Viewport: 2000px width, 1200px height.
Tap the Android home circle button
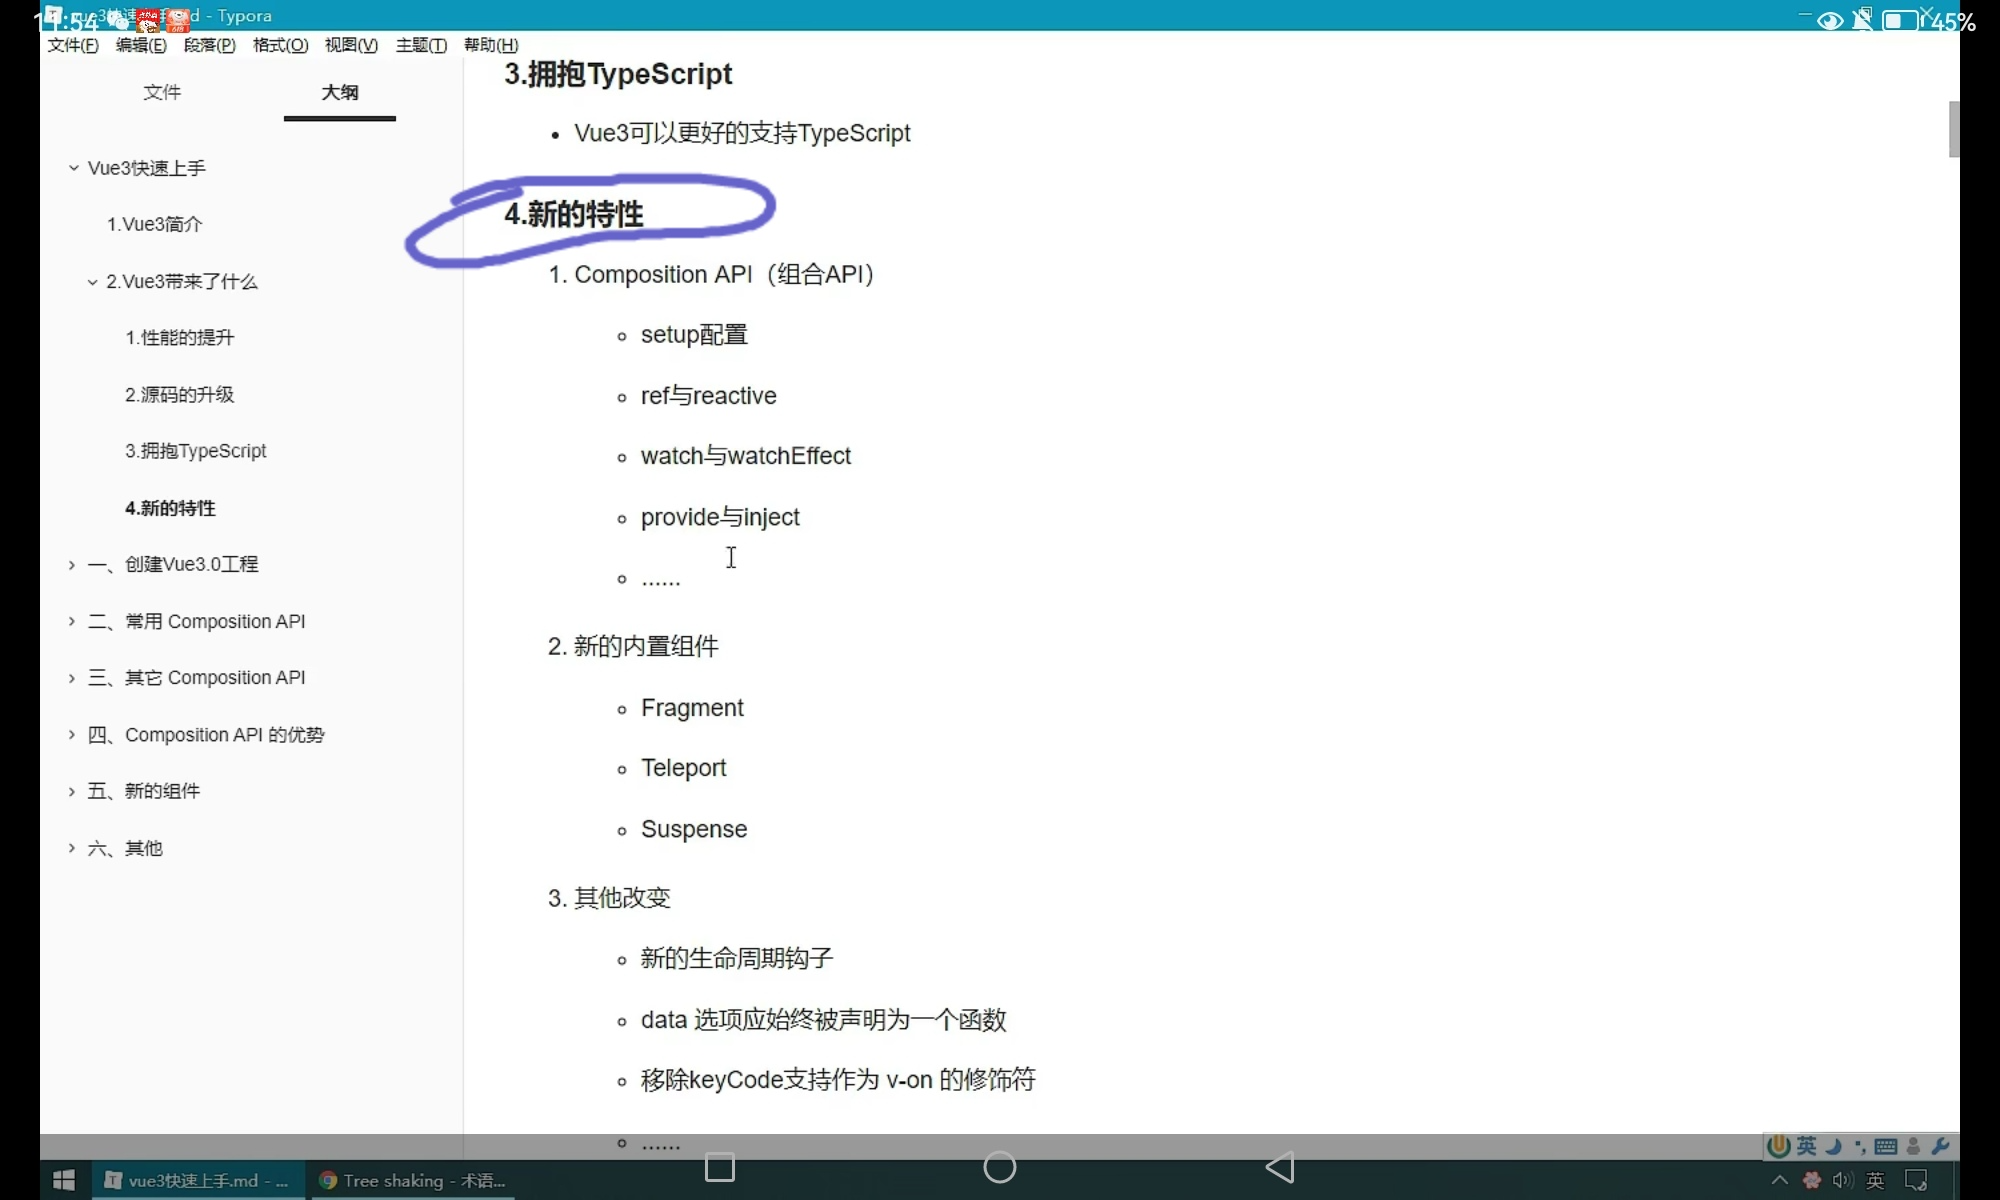pyautogui.click(x=999, y=1167)
